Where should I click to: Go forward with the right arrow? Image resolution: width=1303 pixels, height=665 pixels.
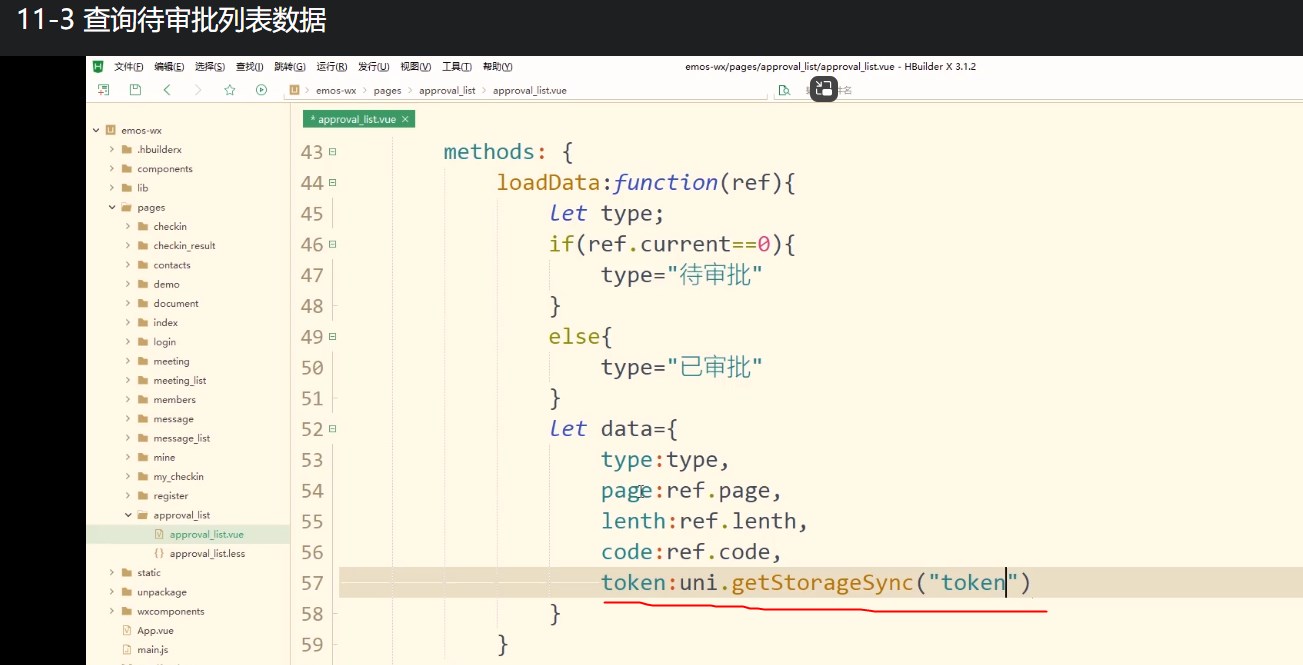(x=198, y=90)
